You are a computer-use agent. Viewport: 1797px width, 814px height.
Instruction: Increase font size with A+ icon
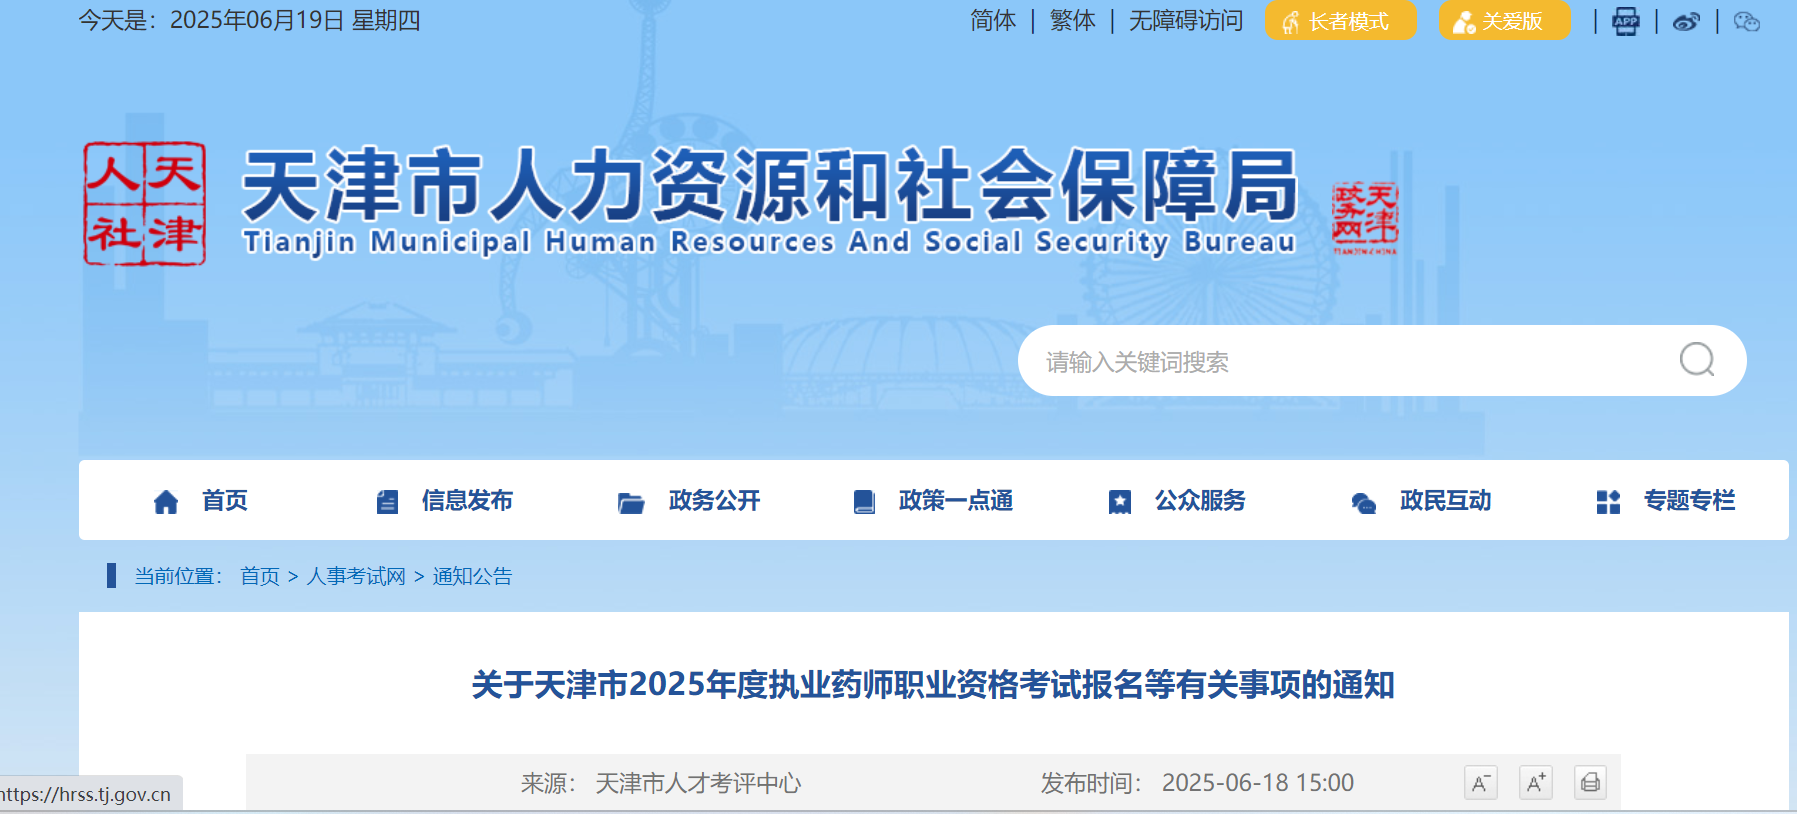1535,783
